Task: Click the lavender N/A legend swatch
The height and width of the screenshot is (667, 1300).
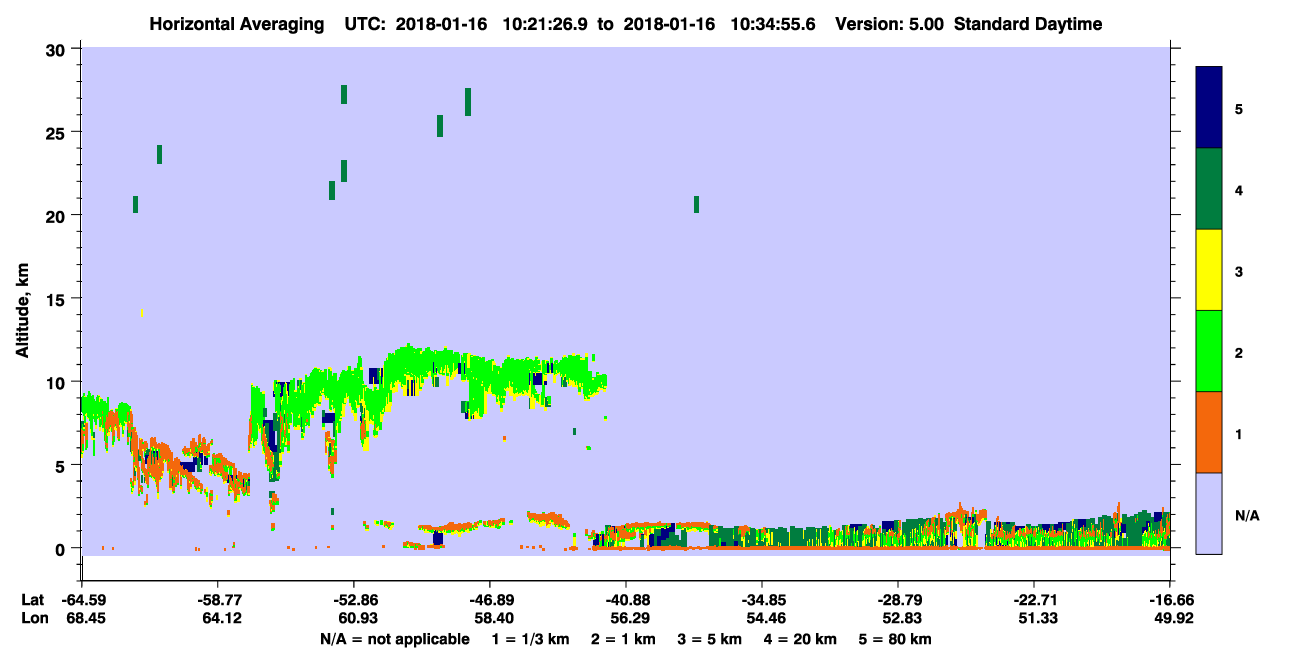Action: (1209, 513)
